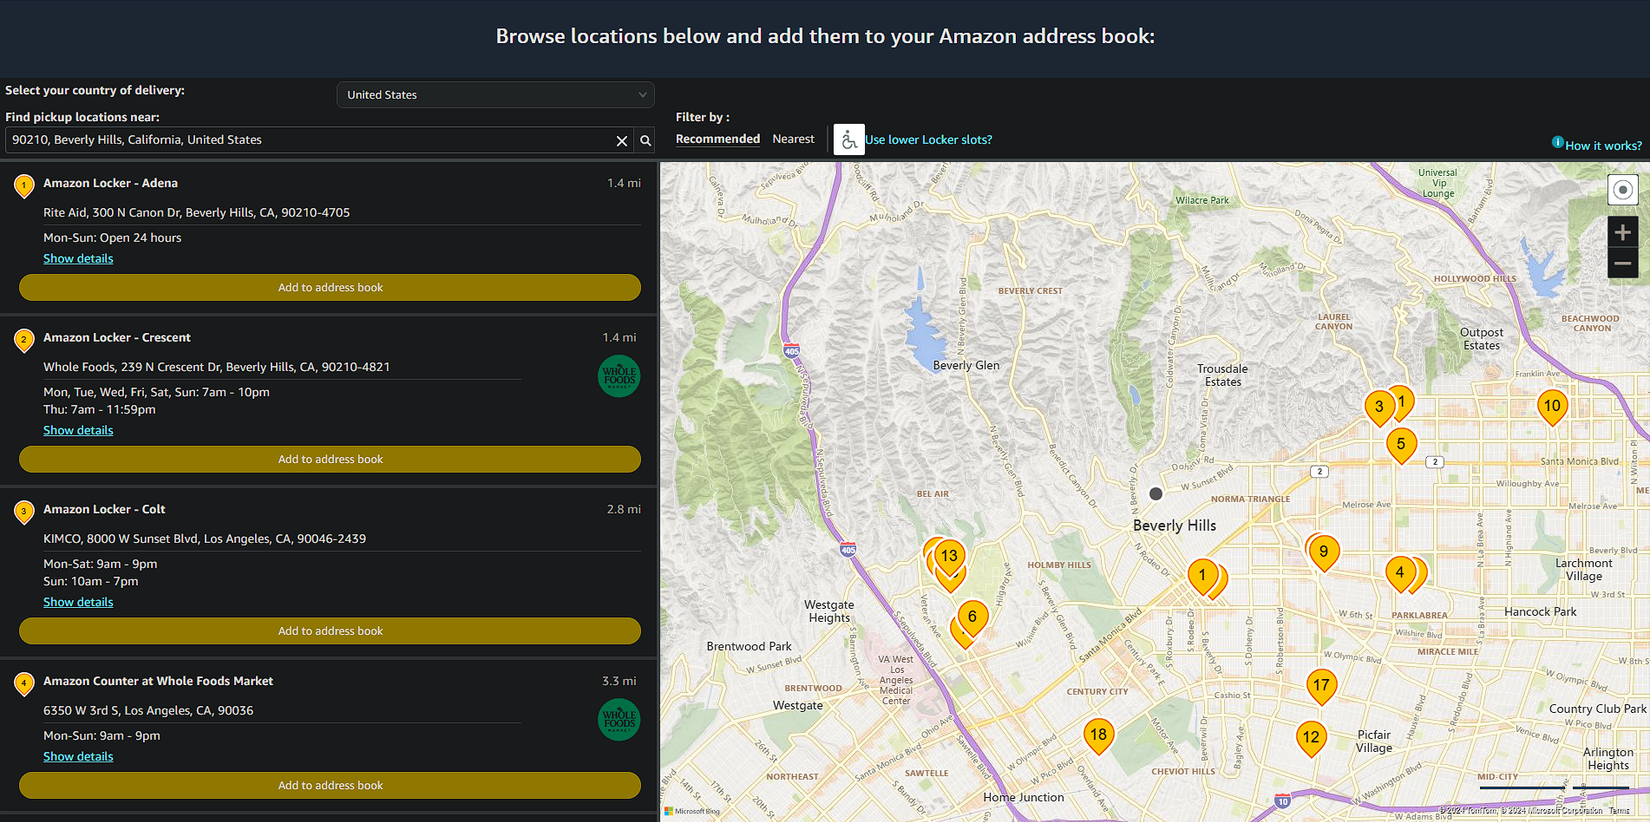Expand Show details for Locker Adena
The height and width of the screenshot is (822, 1650).
pos(78,259)
